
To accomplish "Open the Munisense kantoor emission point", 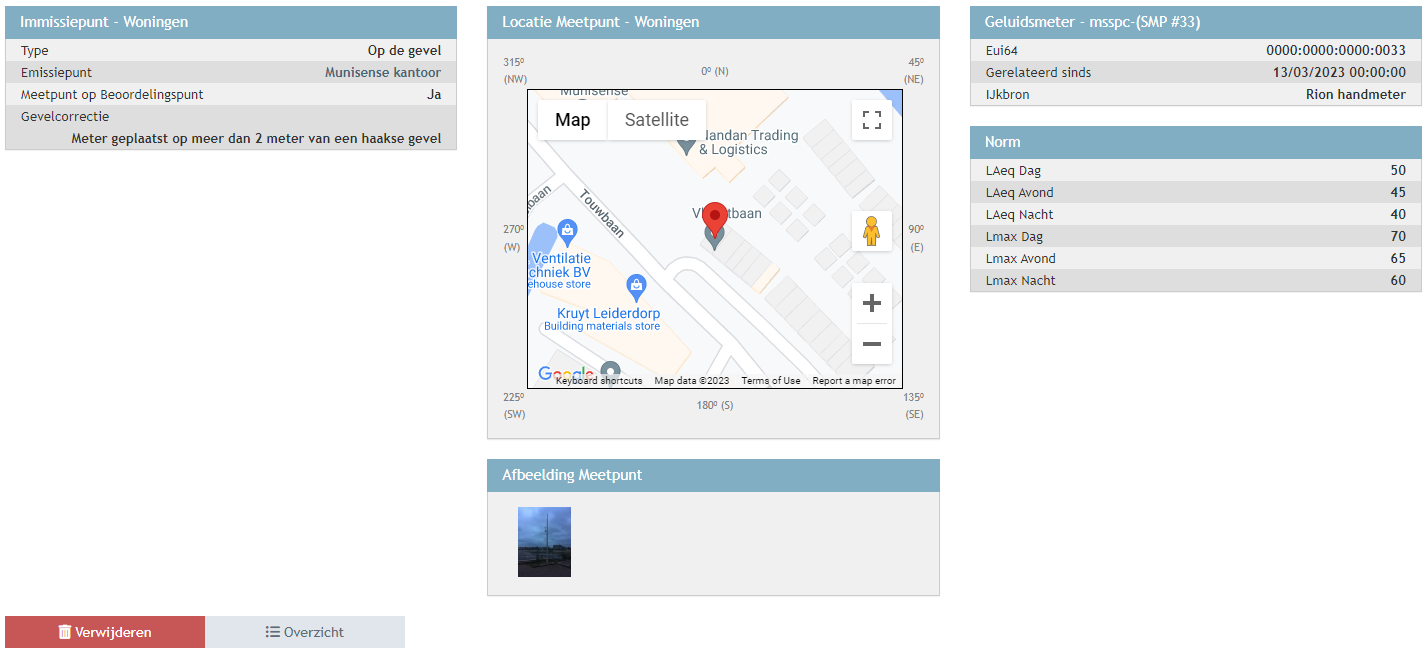I will coord(382,73).
